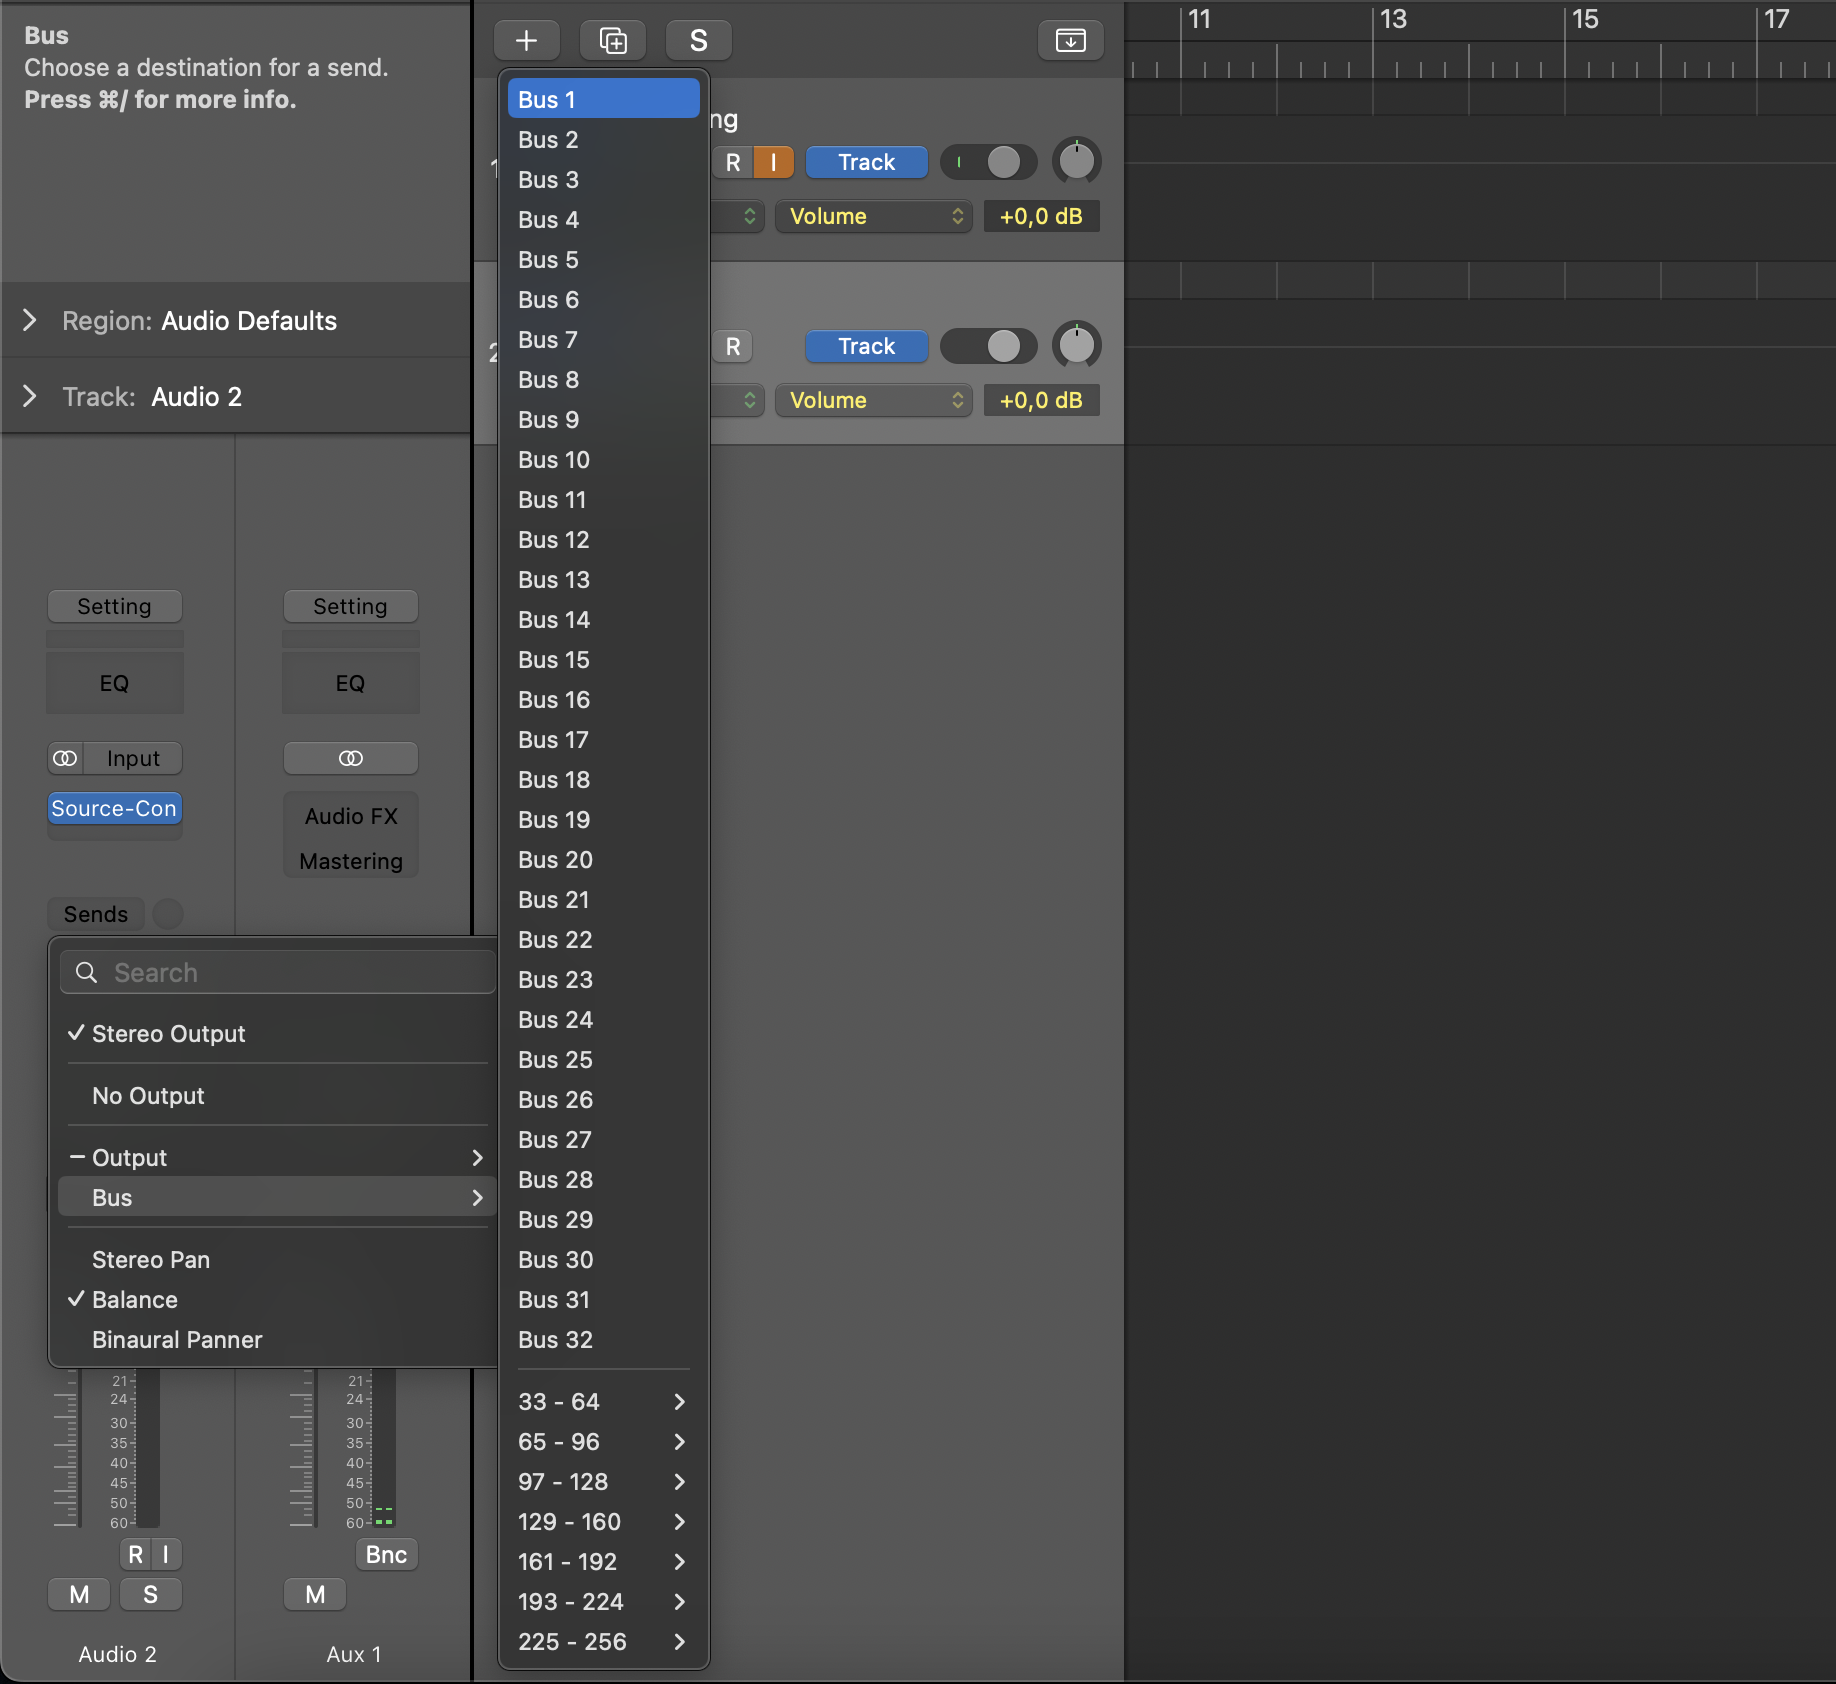Expand the Track: Audio 2 inspector section

[30, 396]
